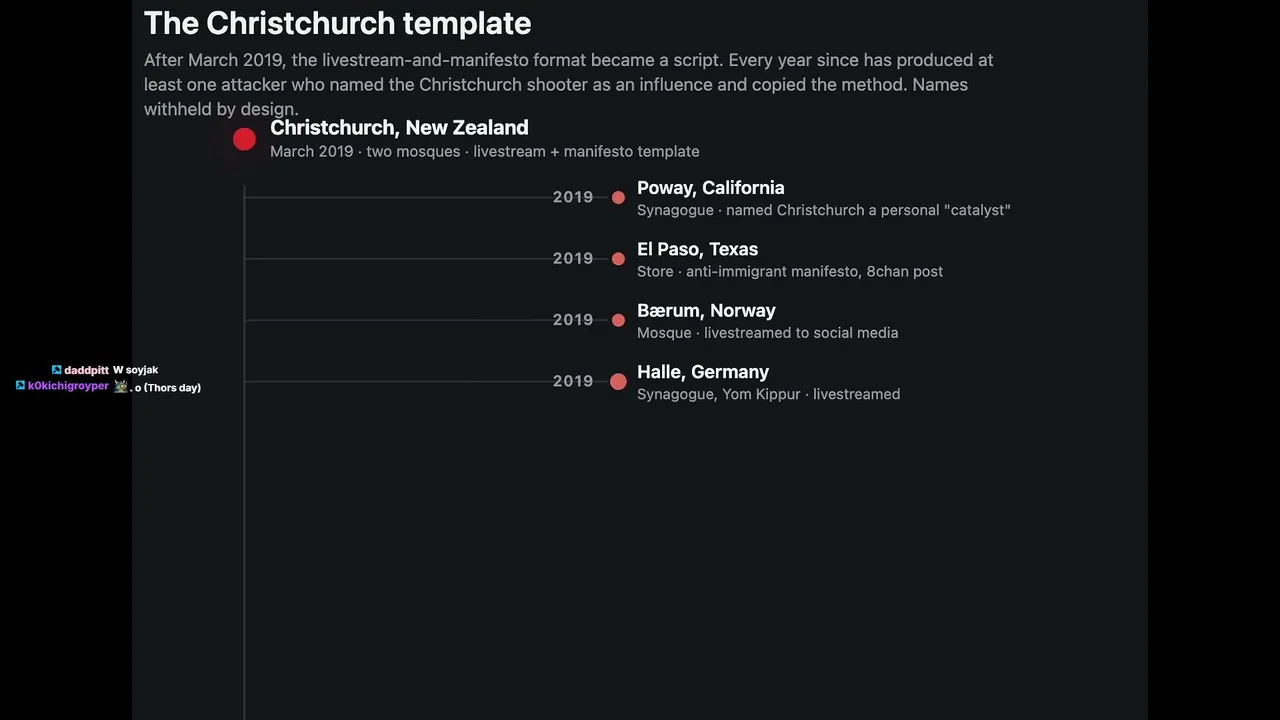Click the 2019 year label beside Poway

[573, 197]
